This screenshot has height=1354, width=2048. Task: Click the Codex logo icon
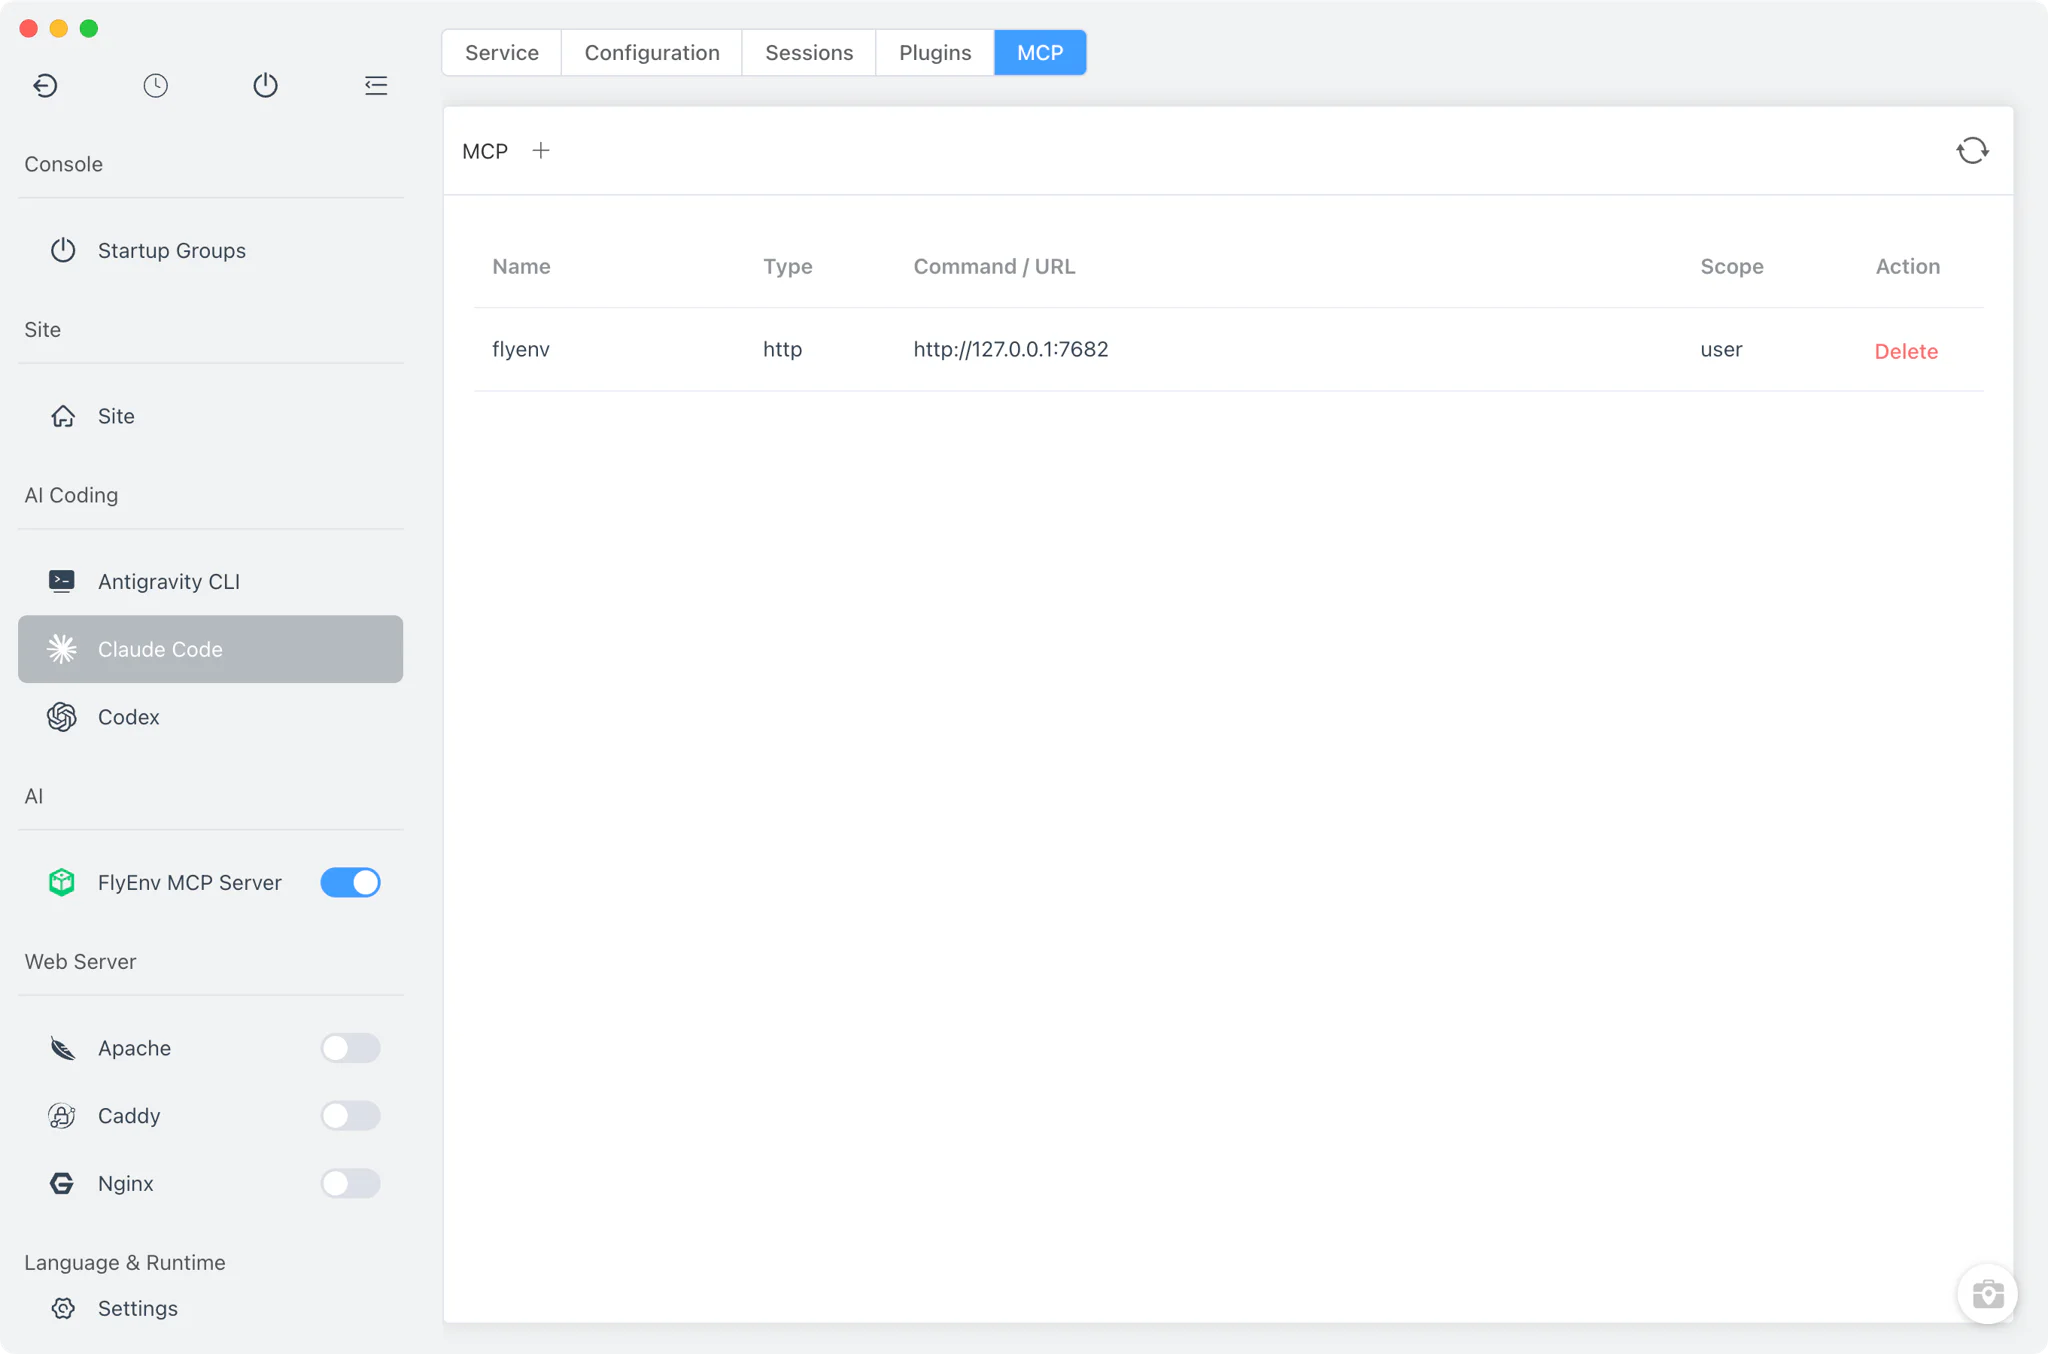[62, 717]
